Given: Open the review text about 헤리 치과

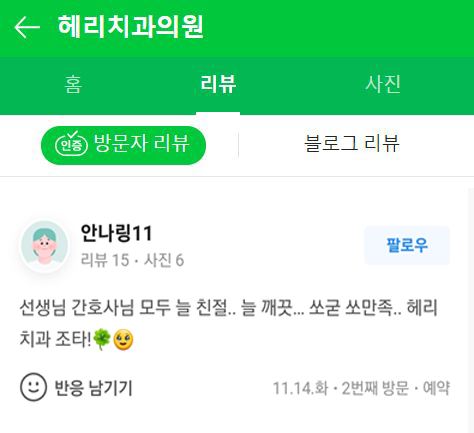Looking at the screenshot, I should 228,323.
